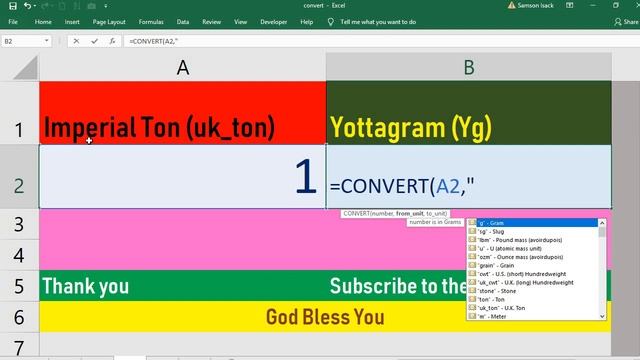Select "ozm" - Ounce mass option
640x360 pixels.
pyautogui.click(x=533, y=257)
